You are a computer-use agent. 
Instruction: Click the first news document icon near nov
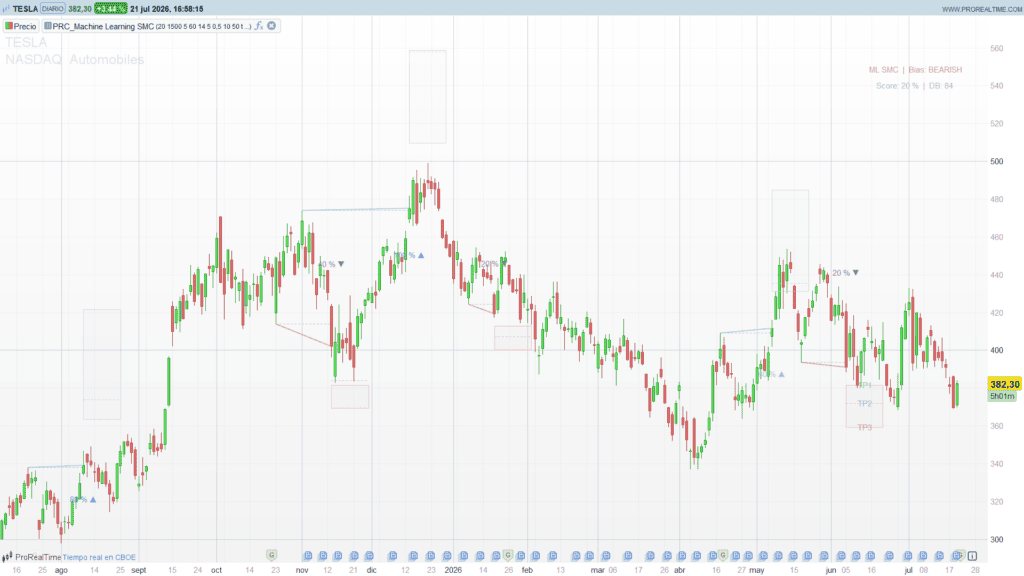tap(308, 556)
